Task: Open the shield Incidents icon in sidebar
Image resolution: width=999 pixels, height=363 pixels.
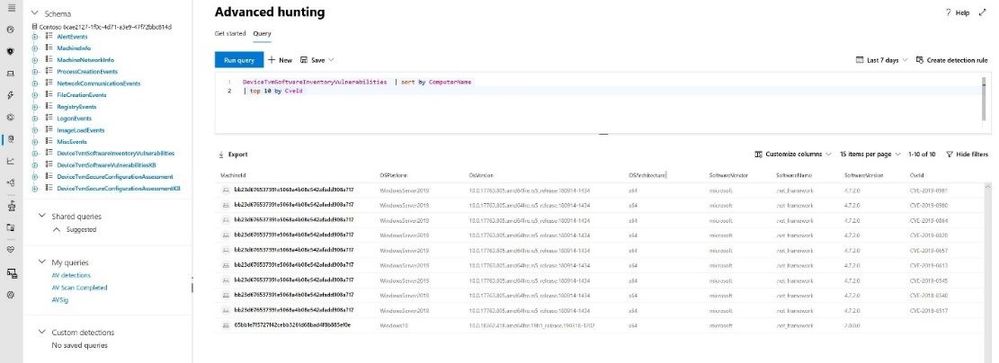Action: point(11,52)
